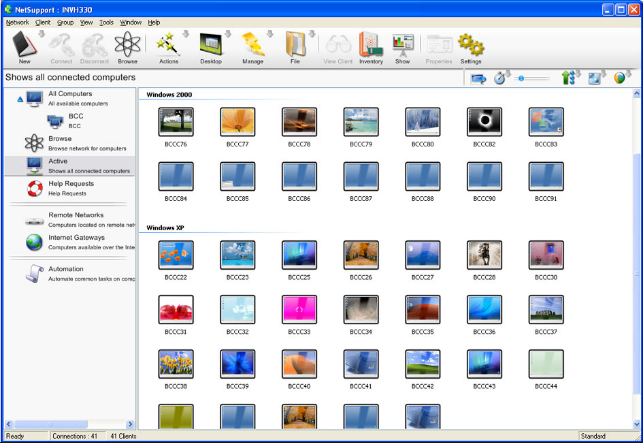
Task: Open the Inventory tool
Action: coord(370,45)
